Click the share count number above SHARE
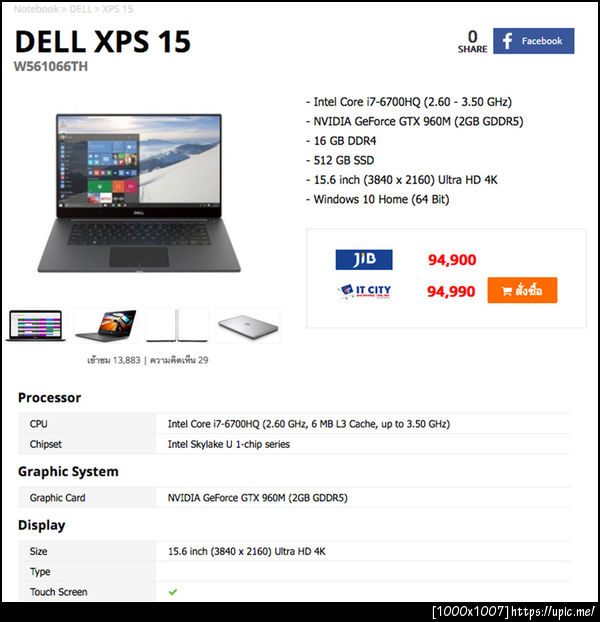 [x=472, y=36]
